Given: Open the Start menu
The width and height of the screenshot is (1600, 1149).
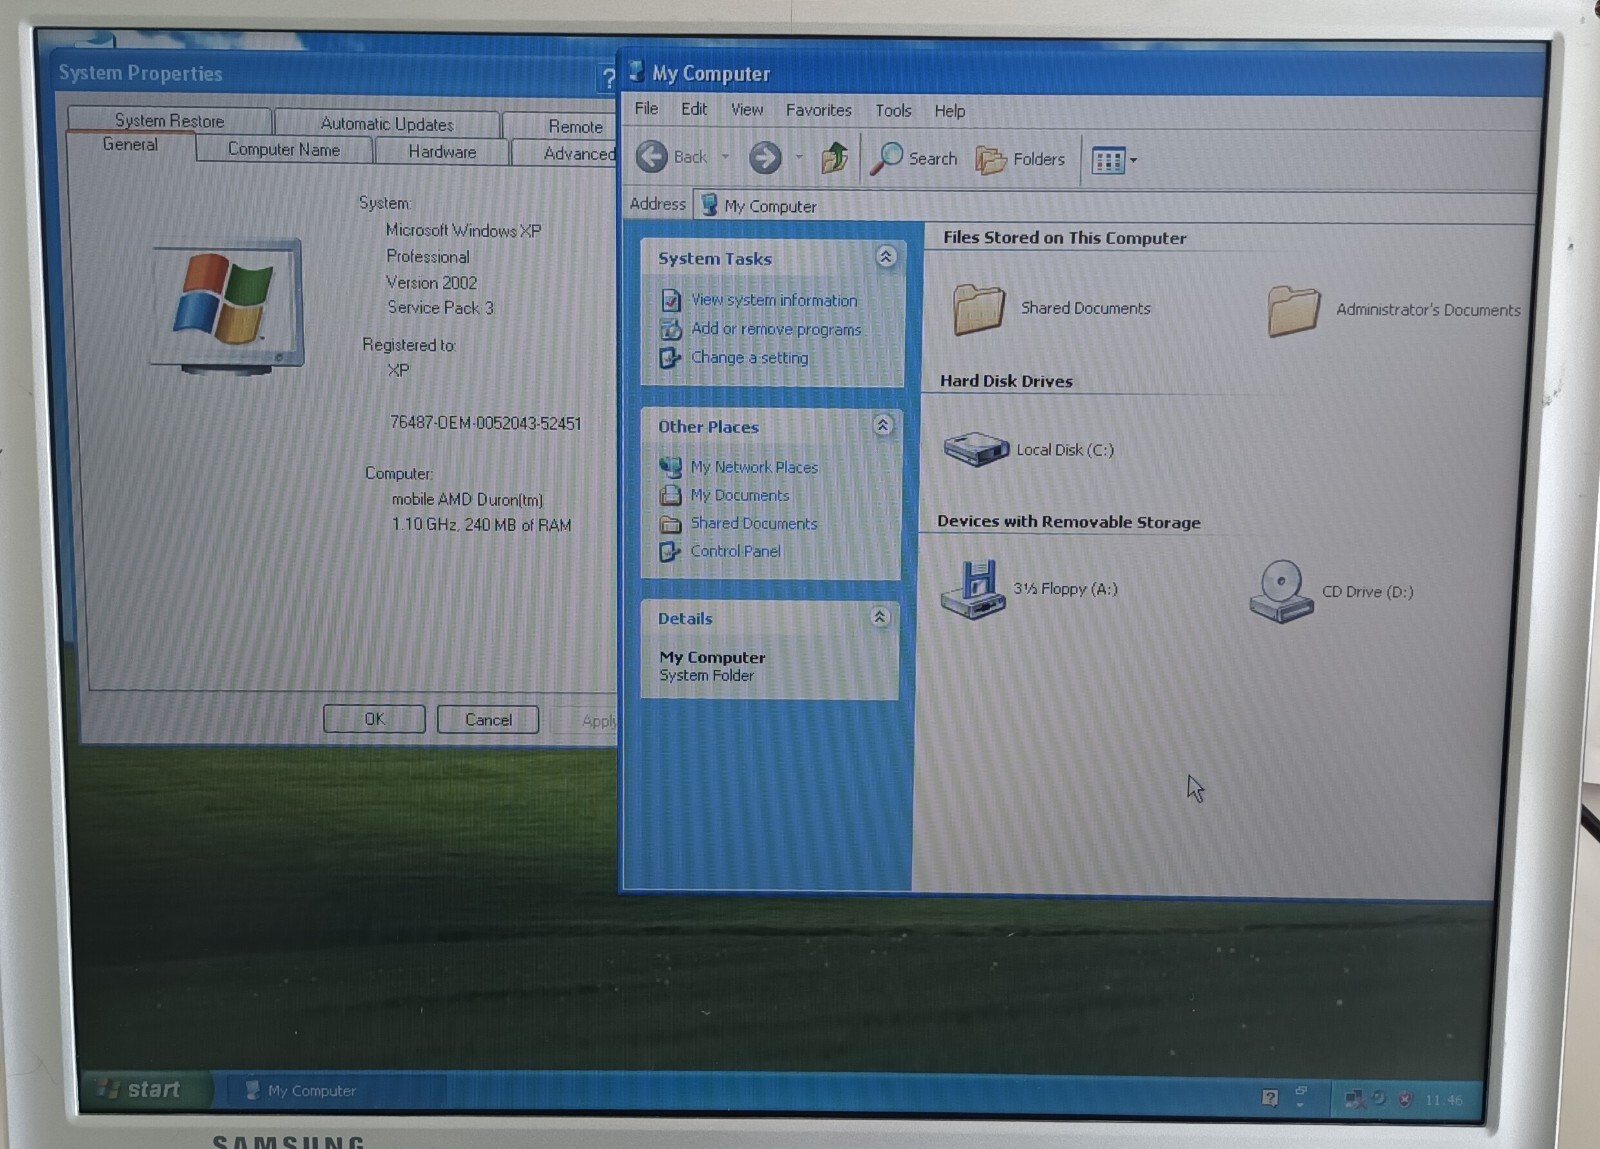Looking at the screenshot, I should (146, 1089).
